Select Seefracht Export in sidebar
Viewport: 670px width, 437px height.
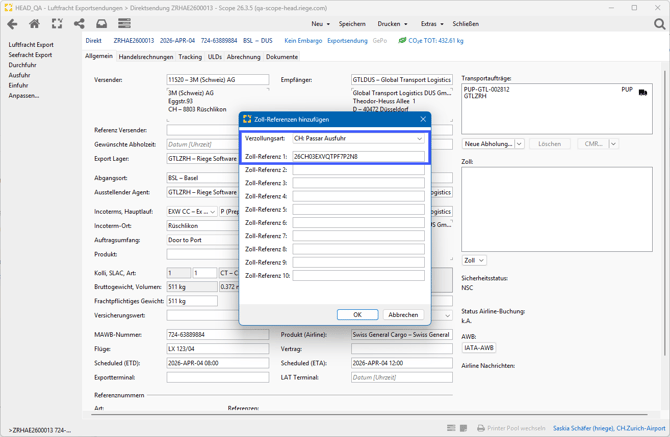coord(30,55)
